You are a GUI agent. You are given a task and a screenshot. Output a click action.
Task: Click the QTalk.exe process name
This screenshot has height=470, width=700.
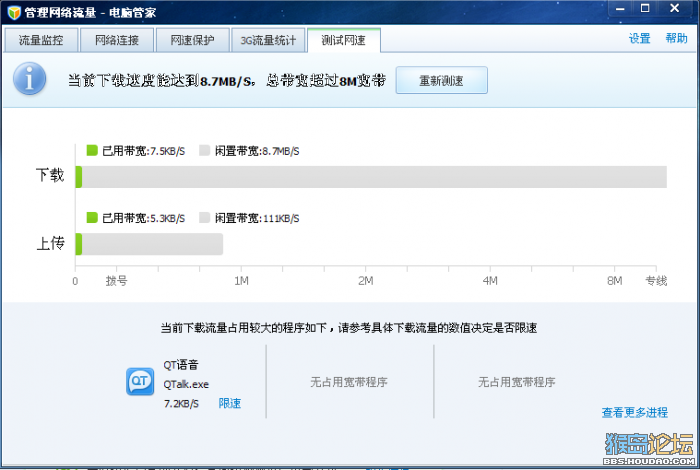coord(186,384)
